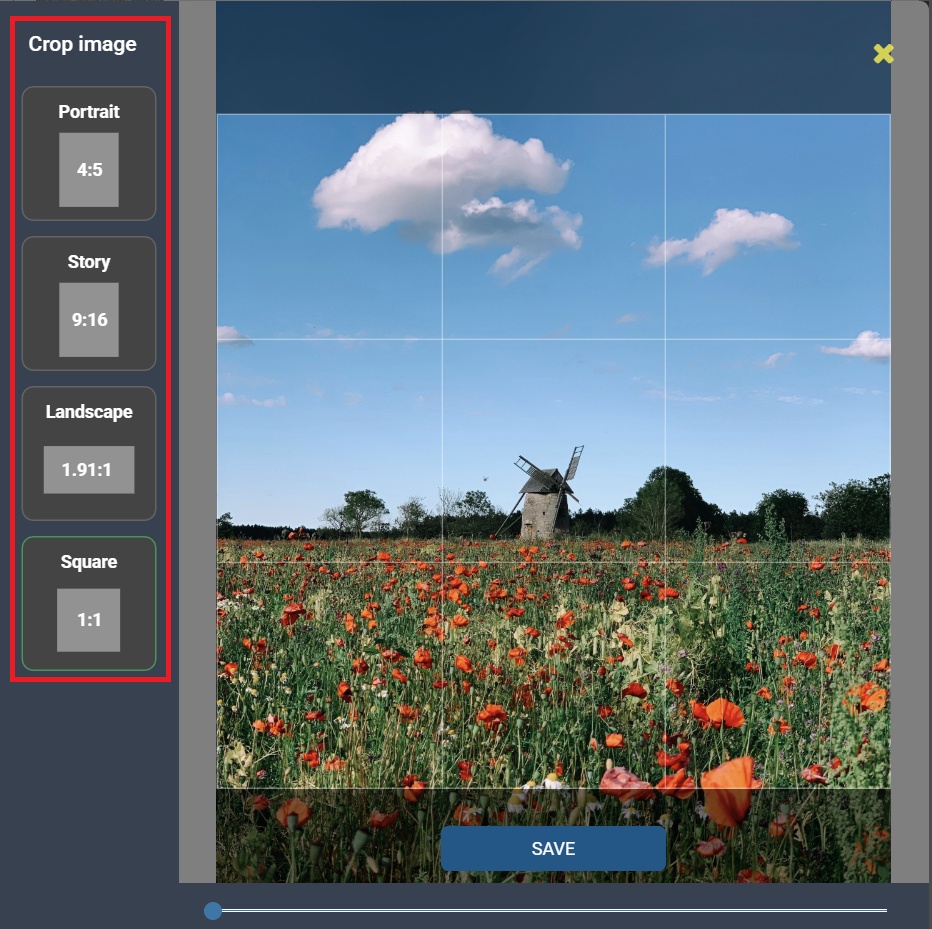Select the Square 1:1 crop option

pyautogui.click(x=89, y=603)
